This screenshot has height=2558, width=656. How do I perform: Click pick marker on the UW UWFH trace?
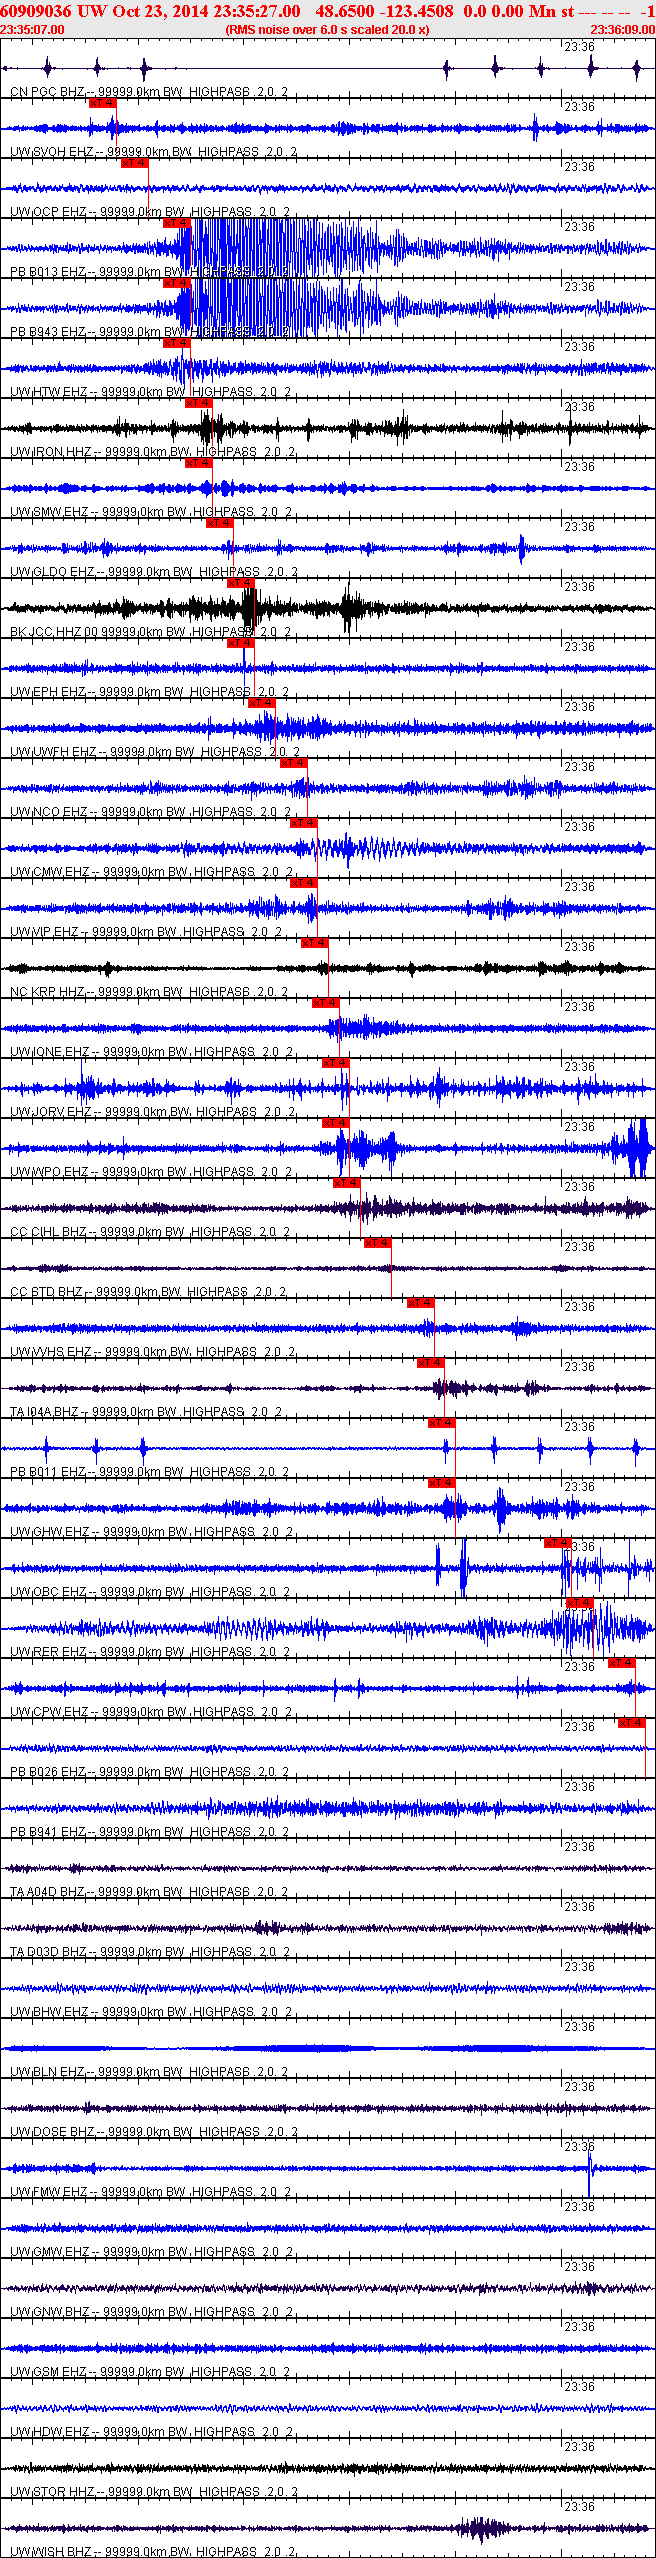[x=262, y=703]
